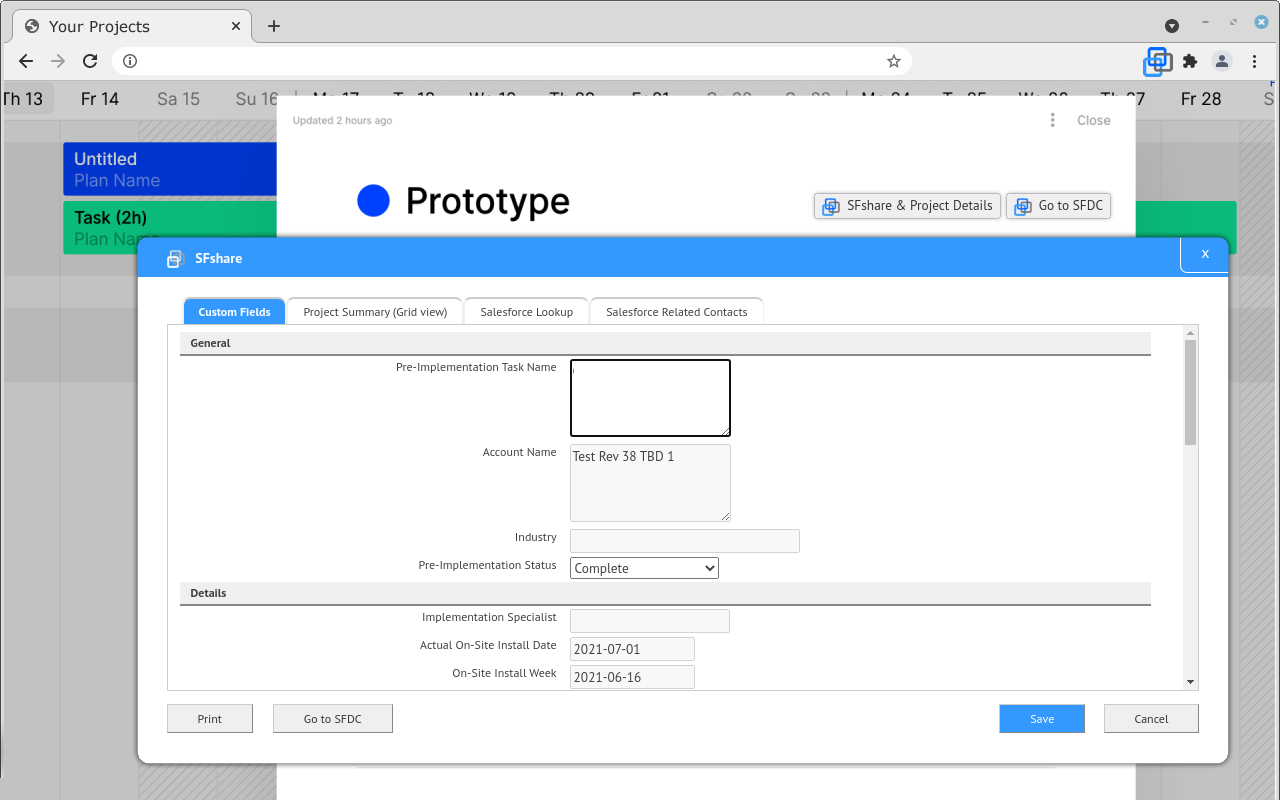Screen dimensions: 1280x800
Task: Open Project Summary (Grid view) tab
Action: [375, 312]
